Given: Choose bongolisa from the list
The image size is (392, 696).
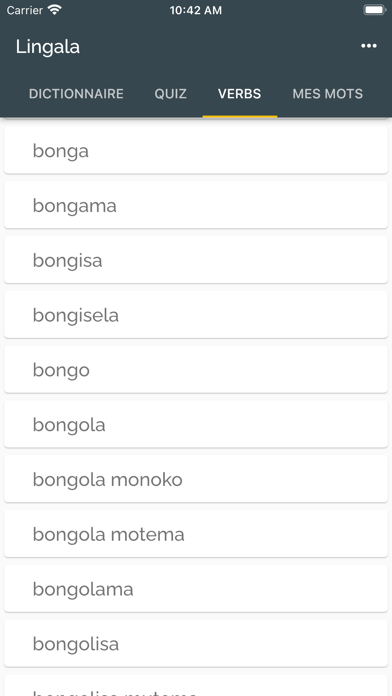Looking at the screenshot, I should point(196,644).
